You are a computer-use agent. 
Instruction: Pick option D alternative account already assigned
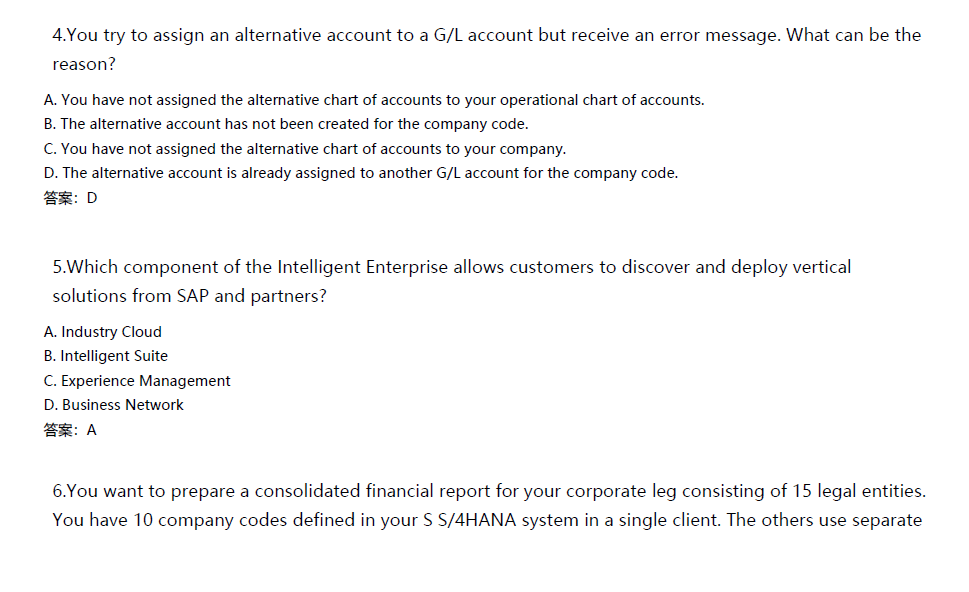[x=361, y=173]
